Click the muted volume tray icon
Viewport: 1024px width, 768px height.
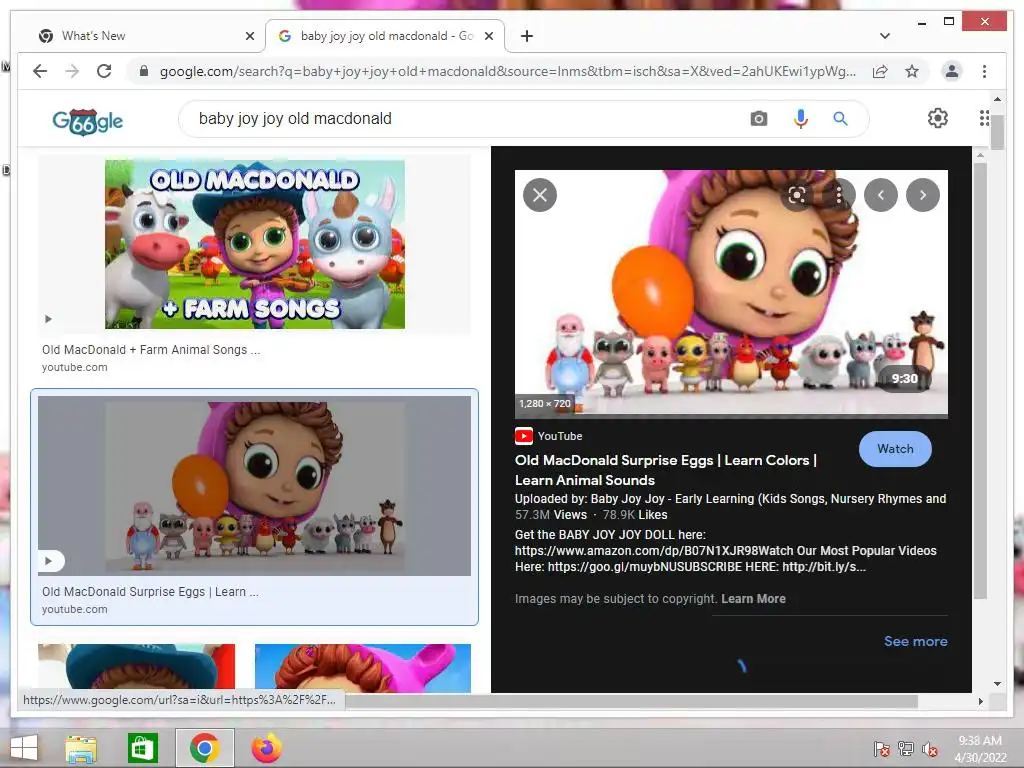point(929,748)
